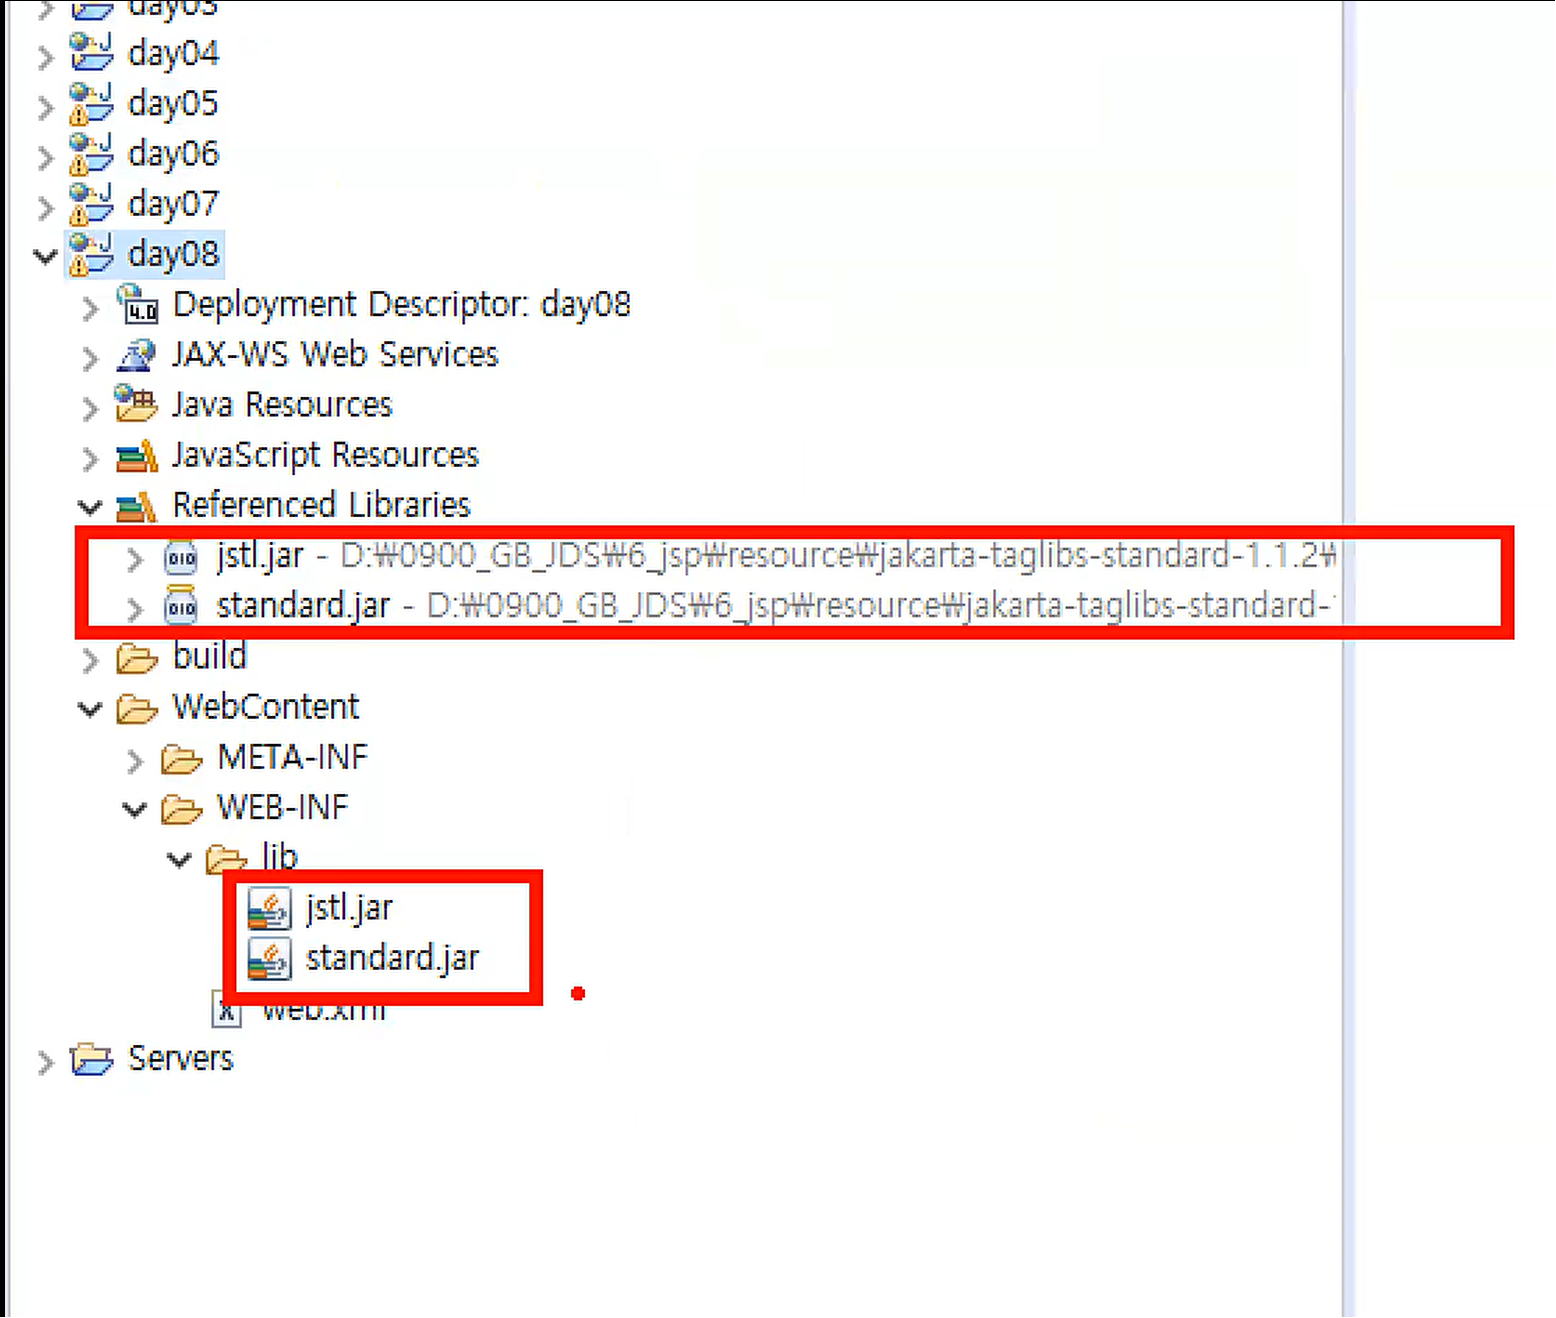Open the WebContent folder entry
This screenshot has width=1556, height=1318.
(265, 707)
